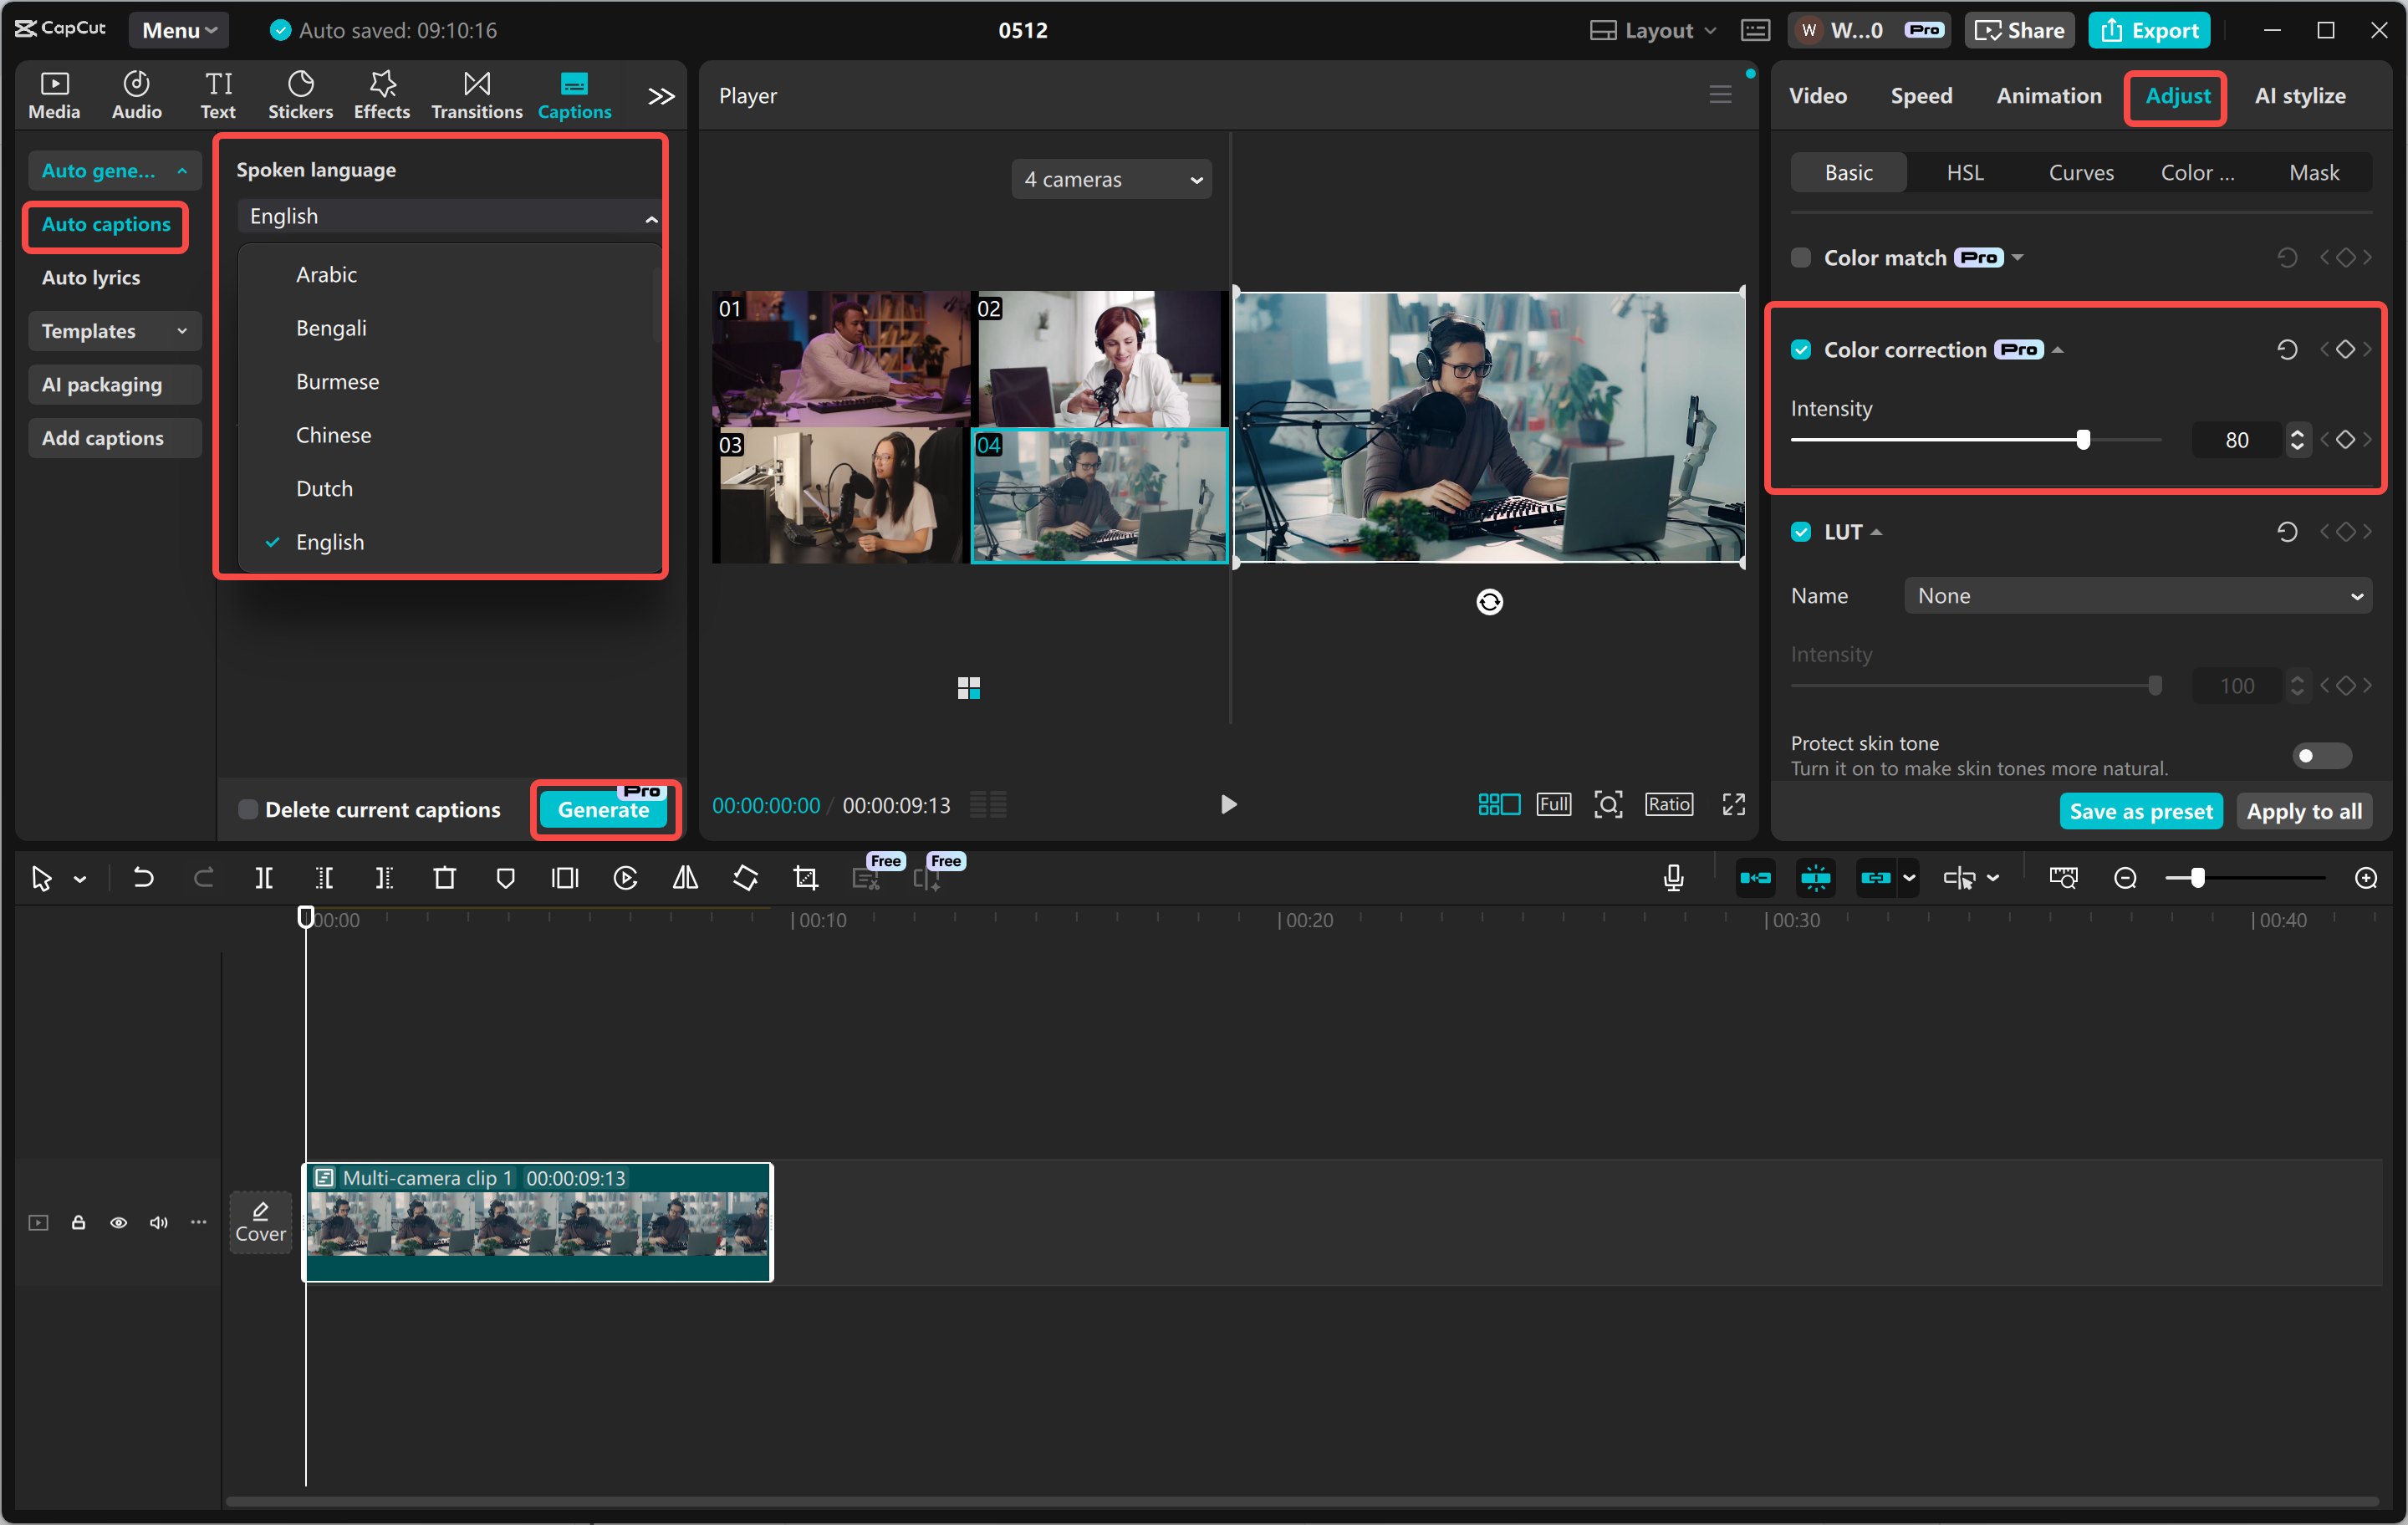The width and height of the screenshot is (2408, 1525).
Task: Click Save as preset
Action: [x=2140, y=811]
